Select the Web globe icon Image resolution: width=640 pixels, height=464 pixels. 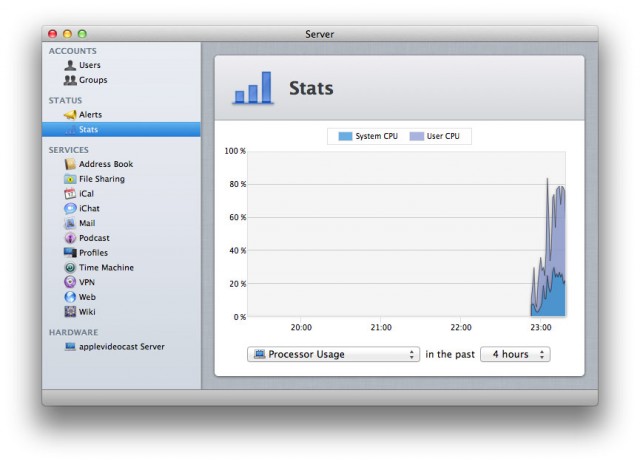pyautogui.click(x=70, y=297)
